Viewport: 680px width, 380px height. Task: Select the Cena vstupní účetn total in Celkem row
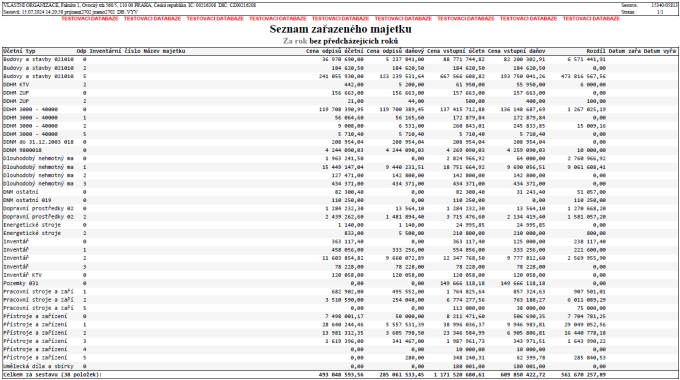[458, 374]
